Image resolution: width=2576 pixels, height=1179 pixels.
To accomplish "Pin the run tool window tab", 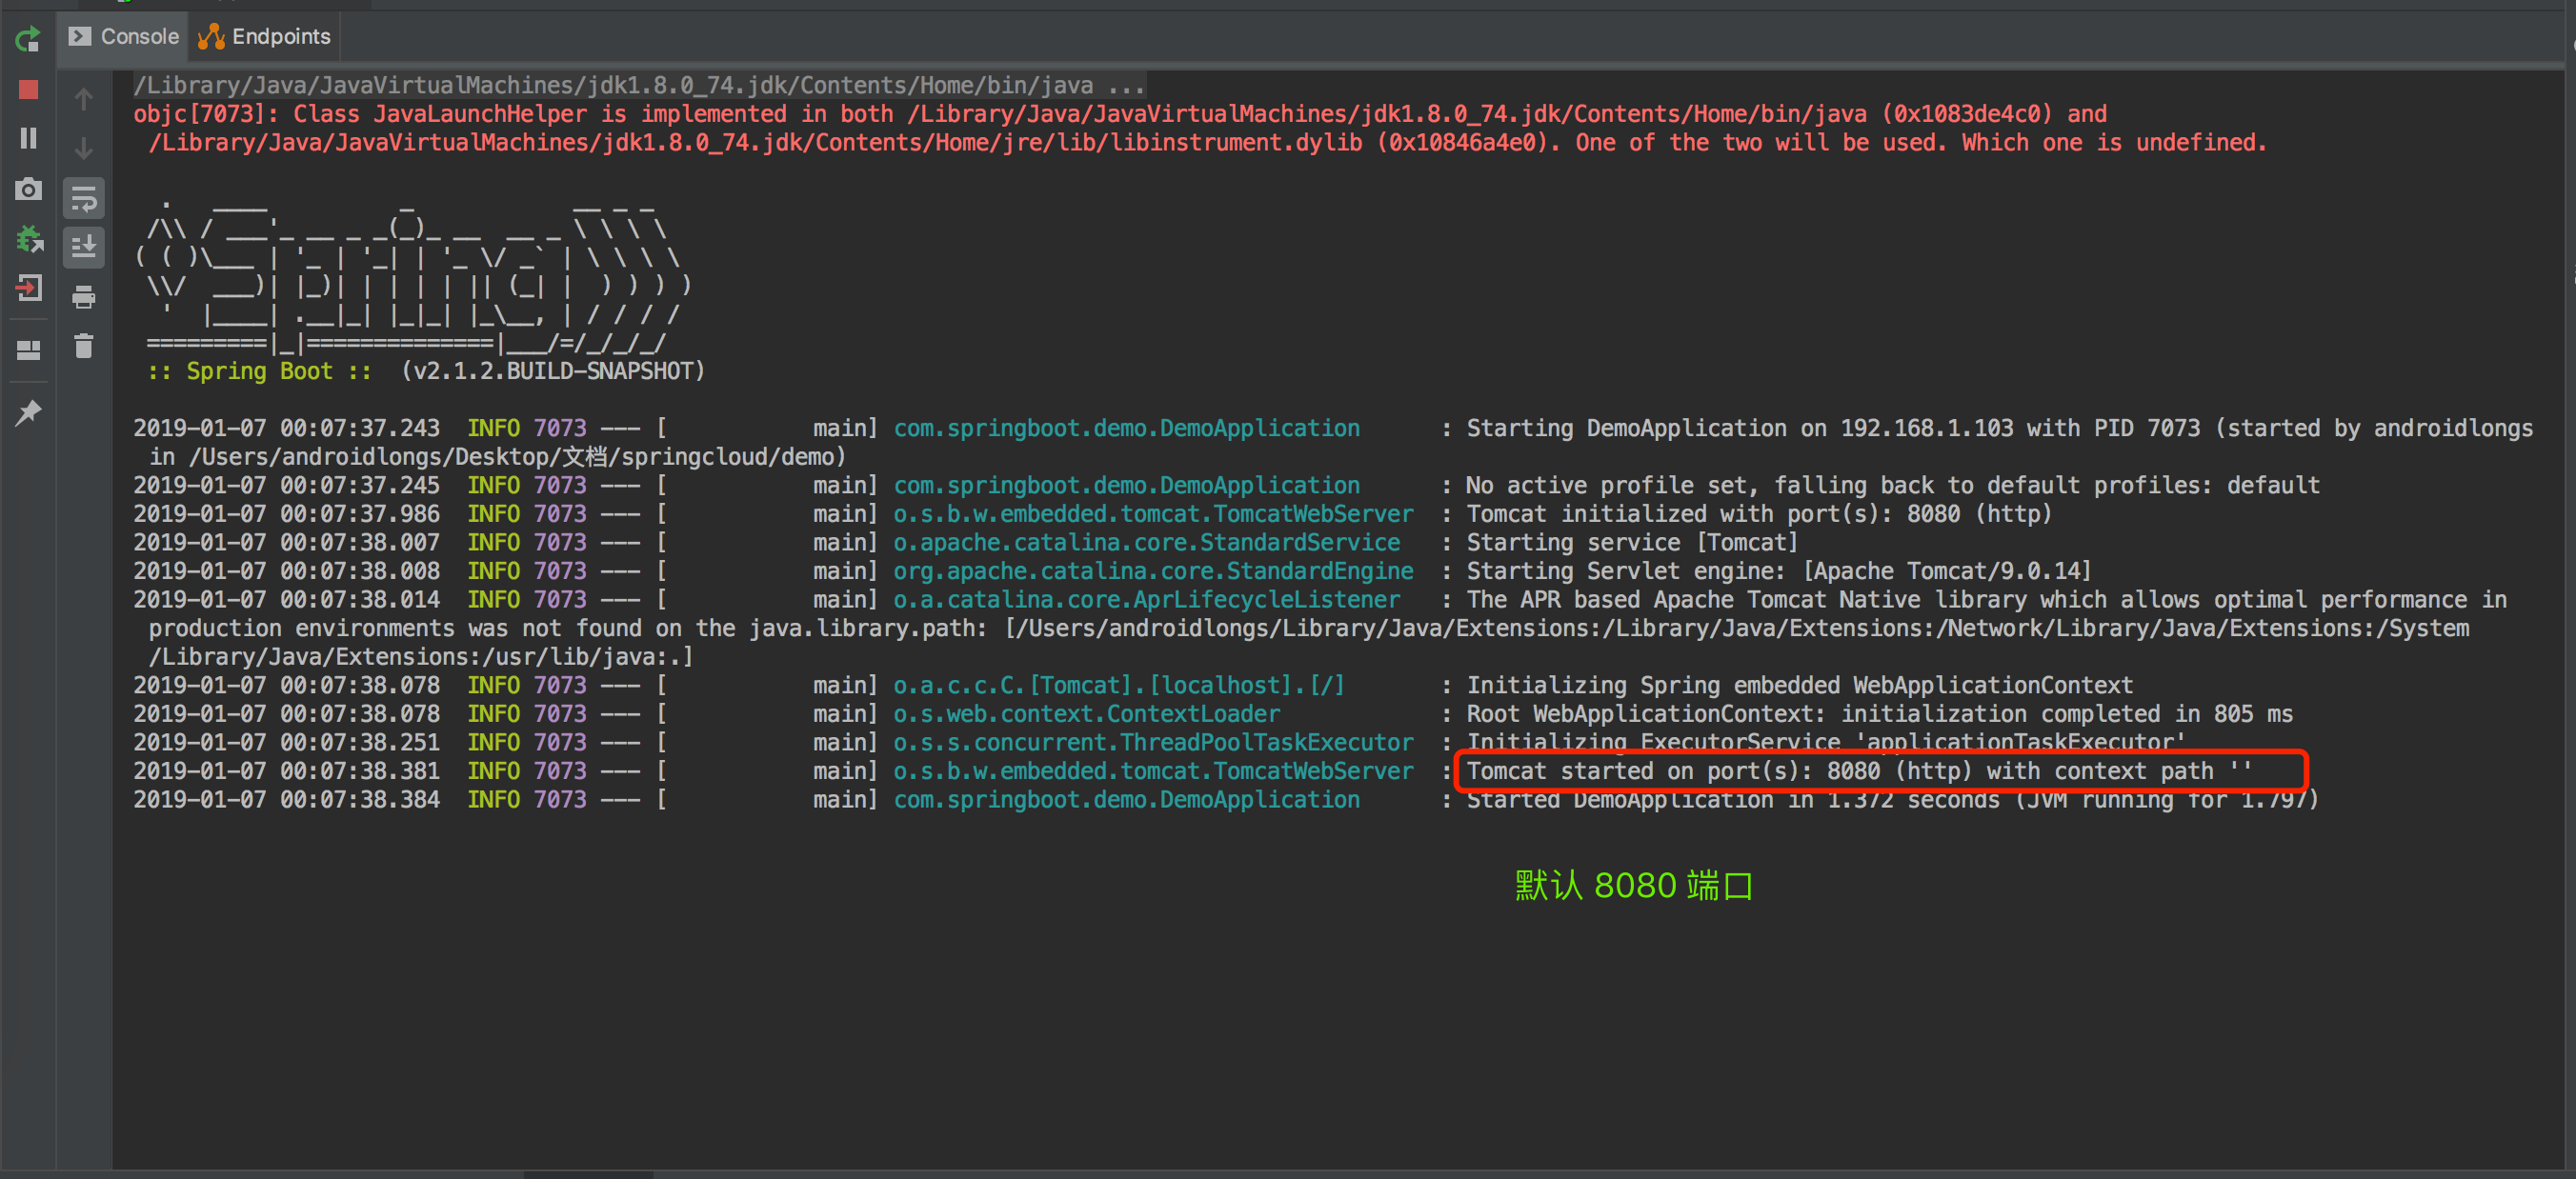I will tap(28, 412).
